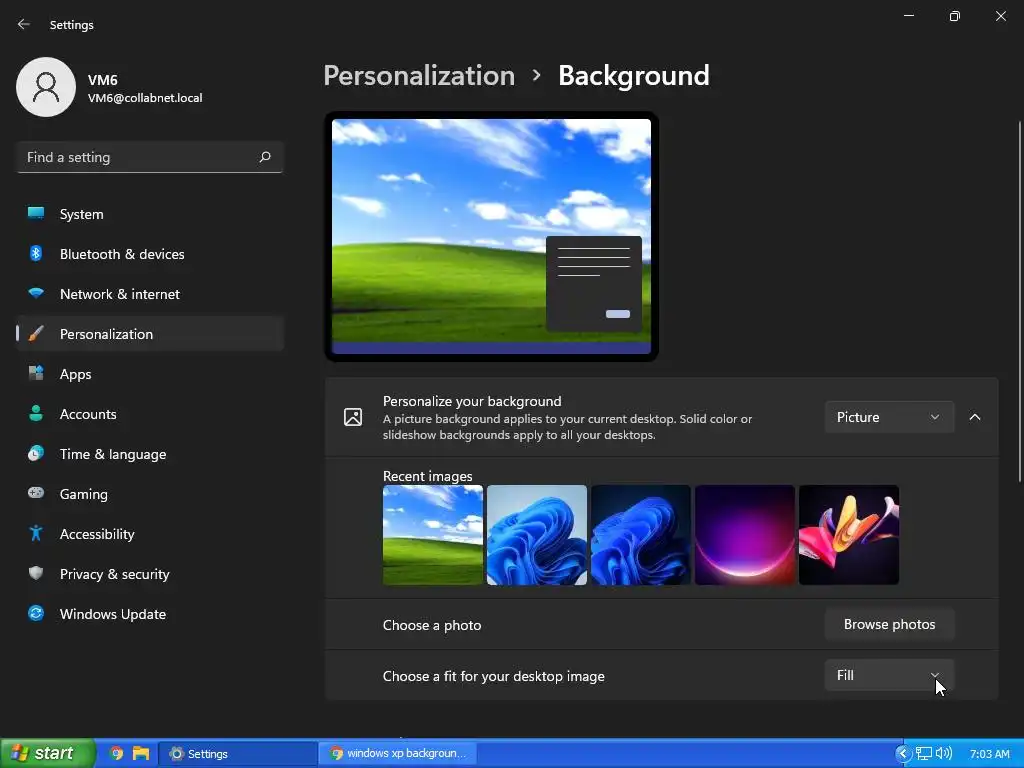Open the background type dropdown showing Picture
The height and width of the screenshot is (768, 1024).
(889, 417)
